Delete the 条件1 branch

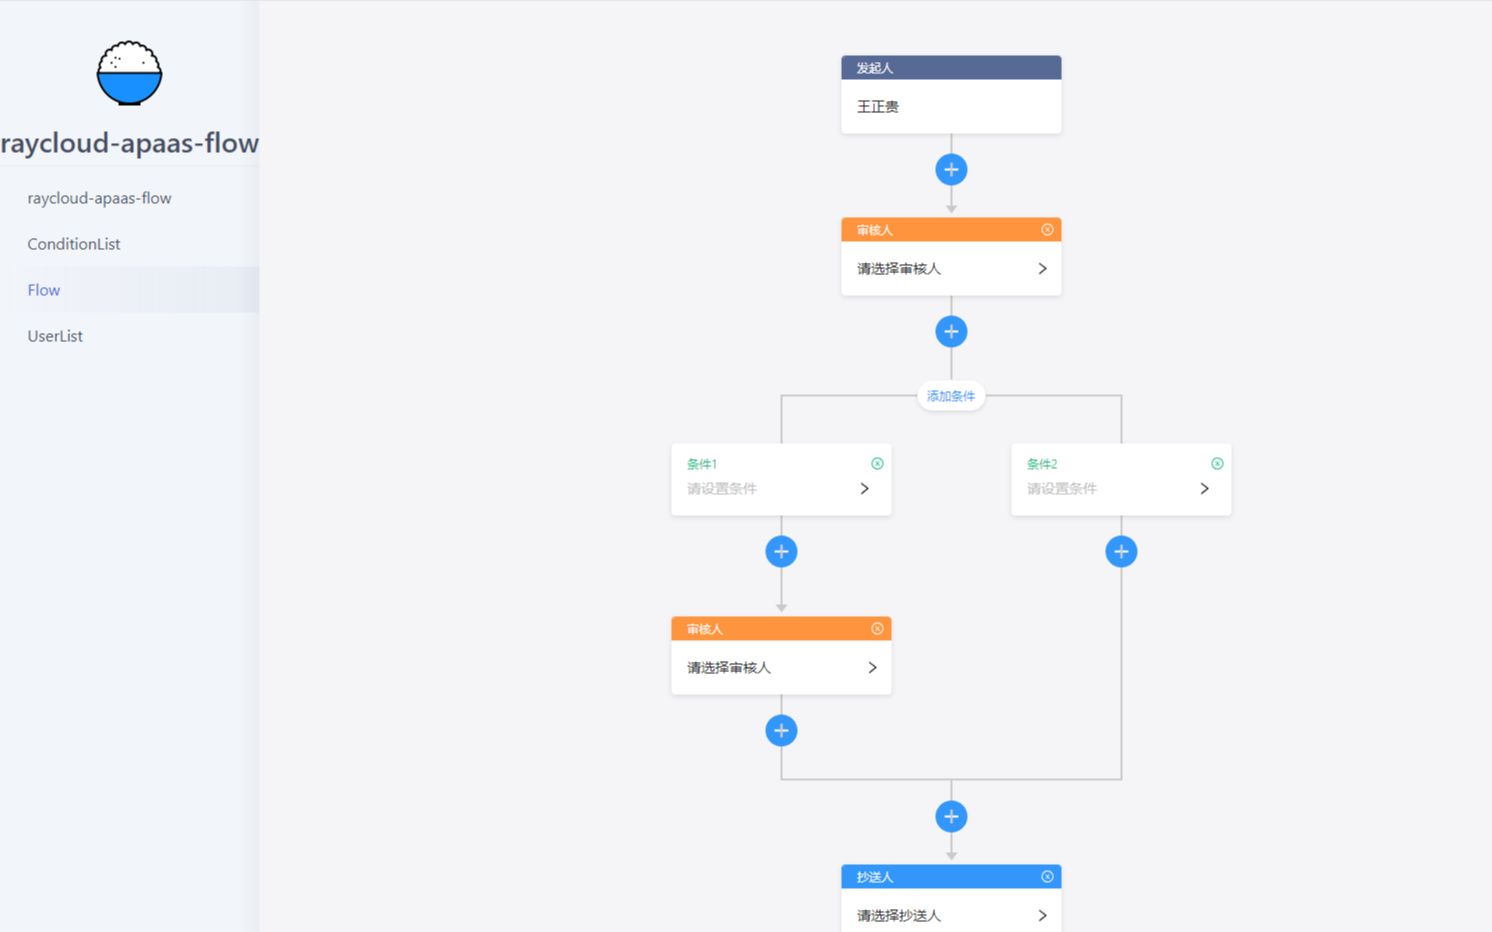click(x=877, y=464)
